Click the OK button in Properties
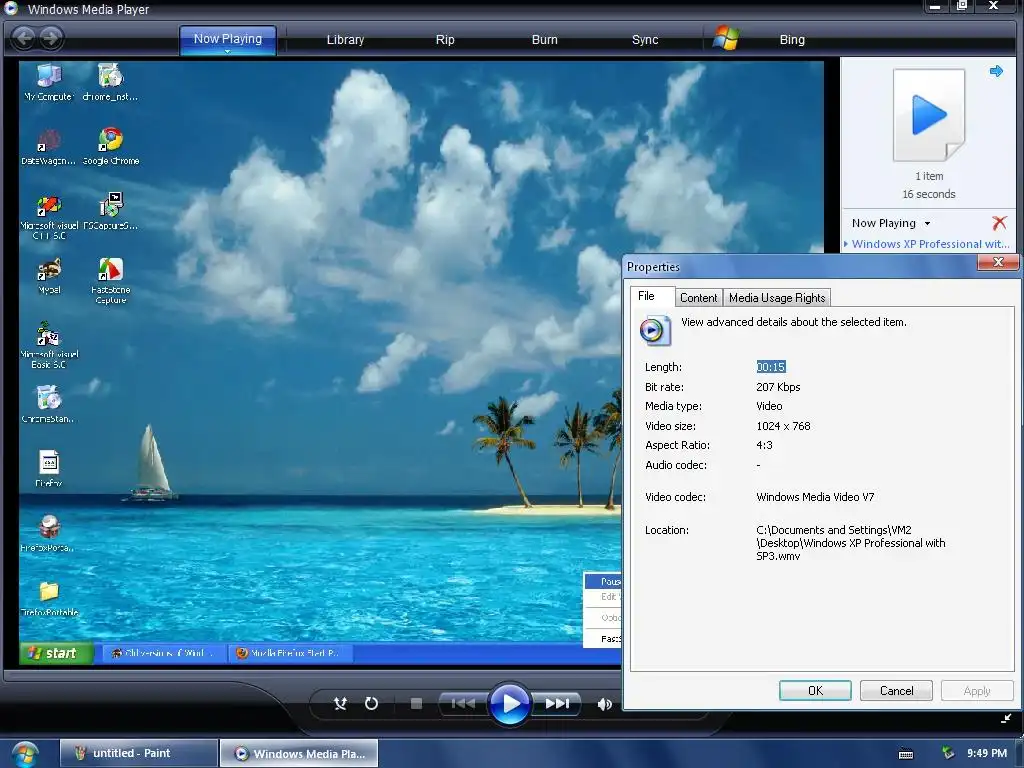Screen dimensions: 1024x768 point(815,691)
